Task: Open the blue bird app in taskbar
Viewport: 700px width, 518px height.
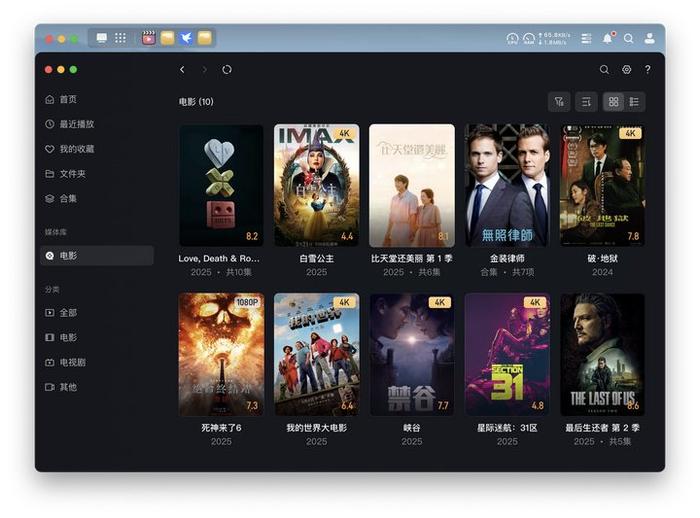Action: (186, 38)
